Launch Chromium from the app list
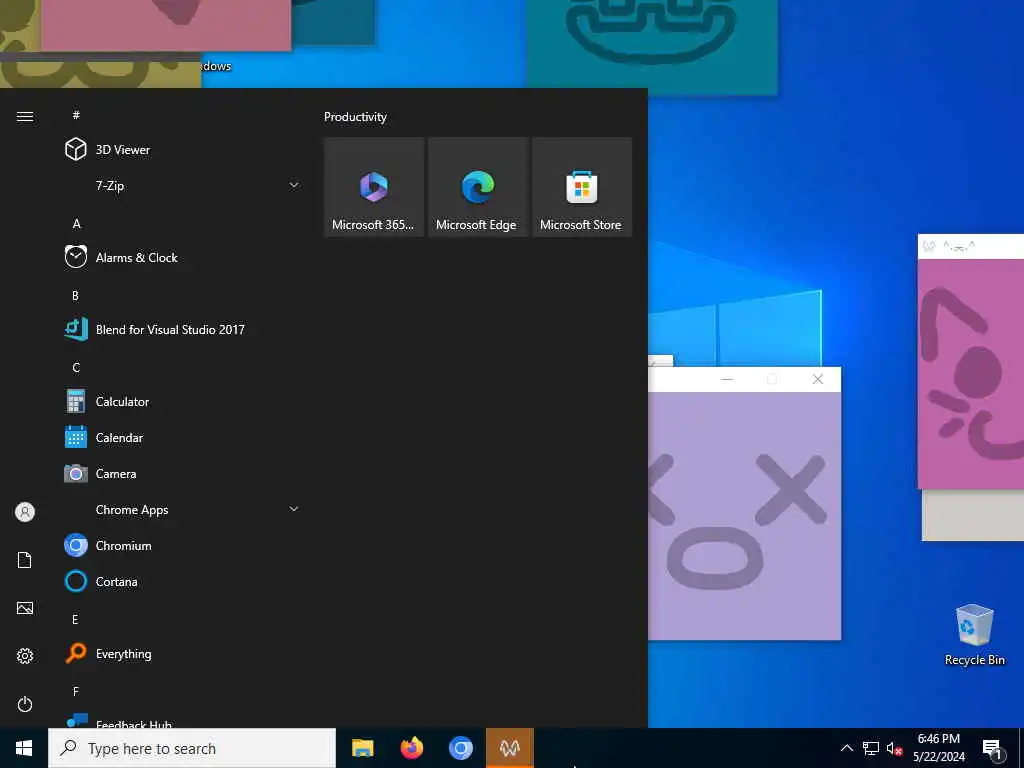Screen dimensions: 1024x768 123,545
